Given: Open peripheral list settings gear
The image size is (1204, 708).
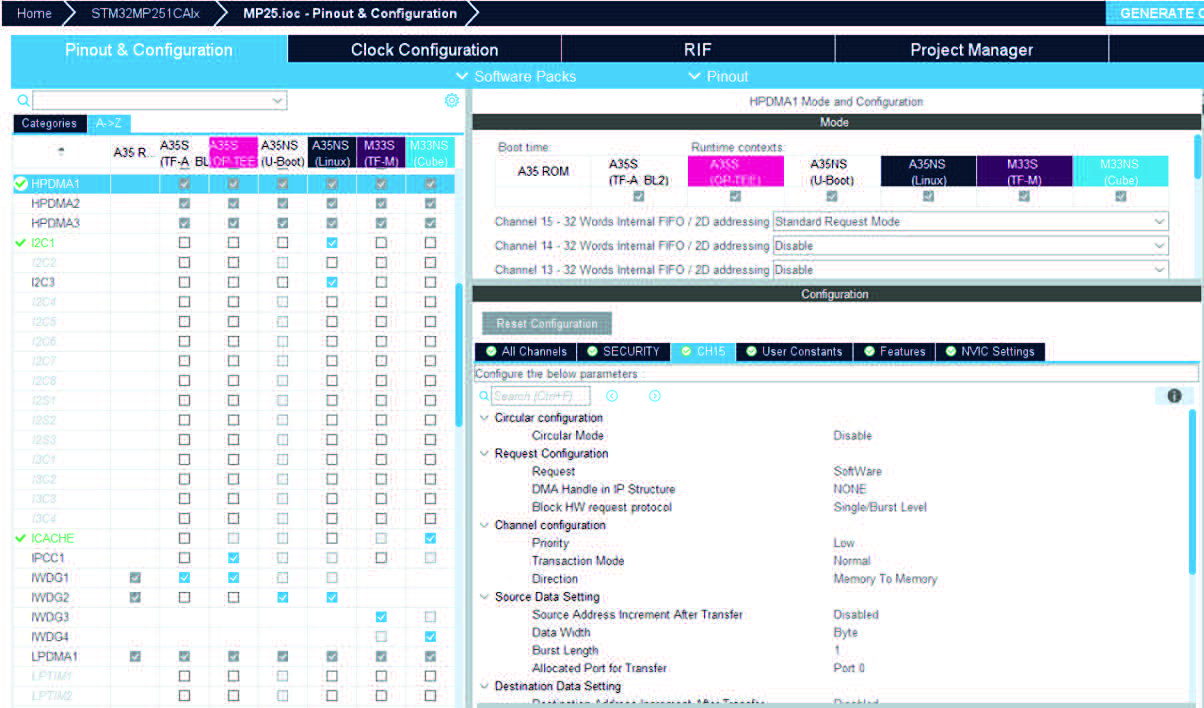Looking at the screenshot, I should (451, 100).
